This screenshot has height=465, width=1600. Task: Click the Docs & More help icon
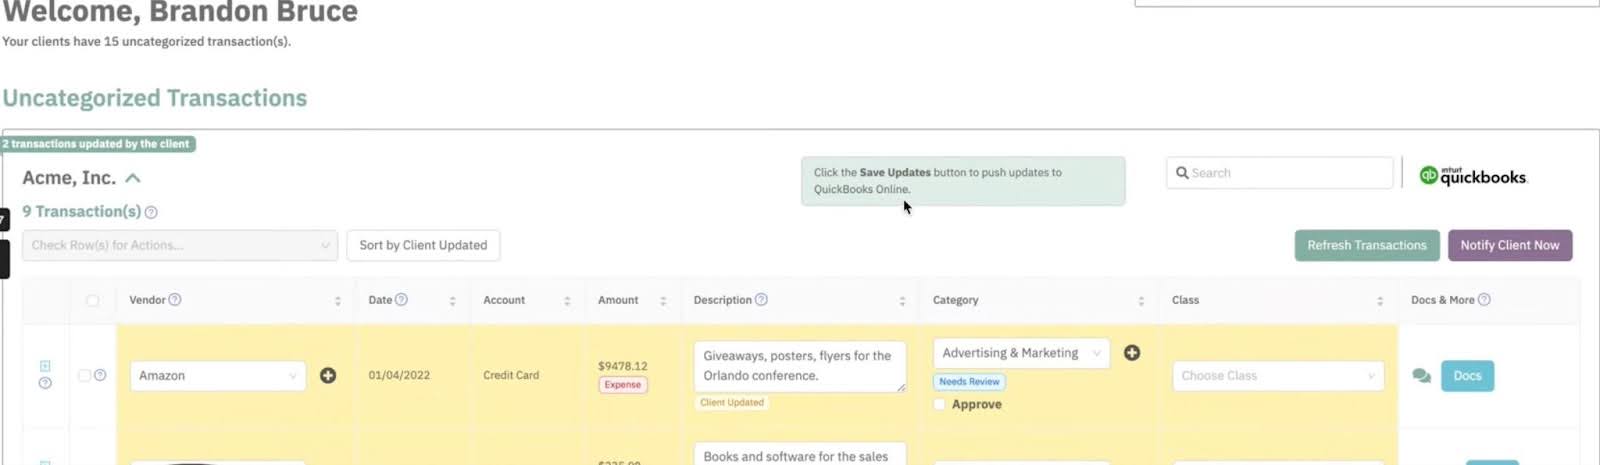pos(1484,300)
